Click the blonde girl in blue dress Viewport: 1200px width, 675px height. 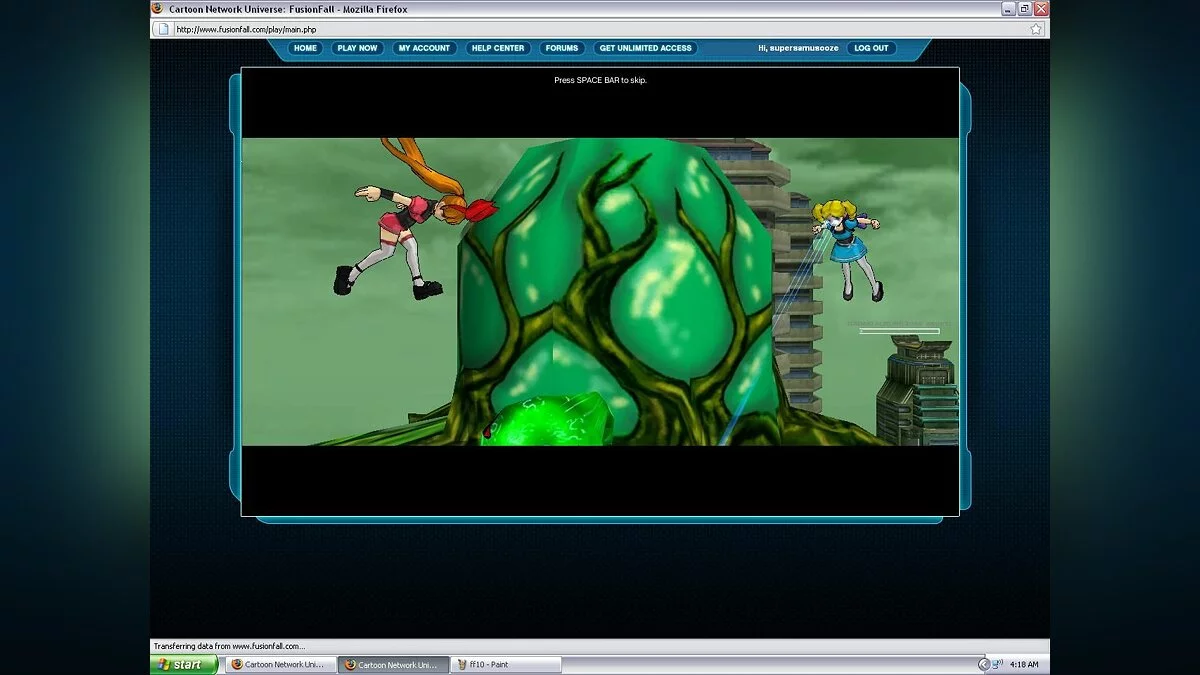click(848, 248)
